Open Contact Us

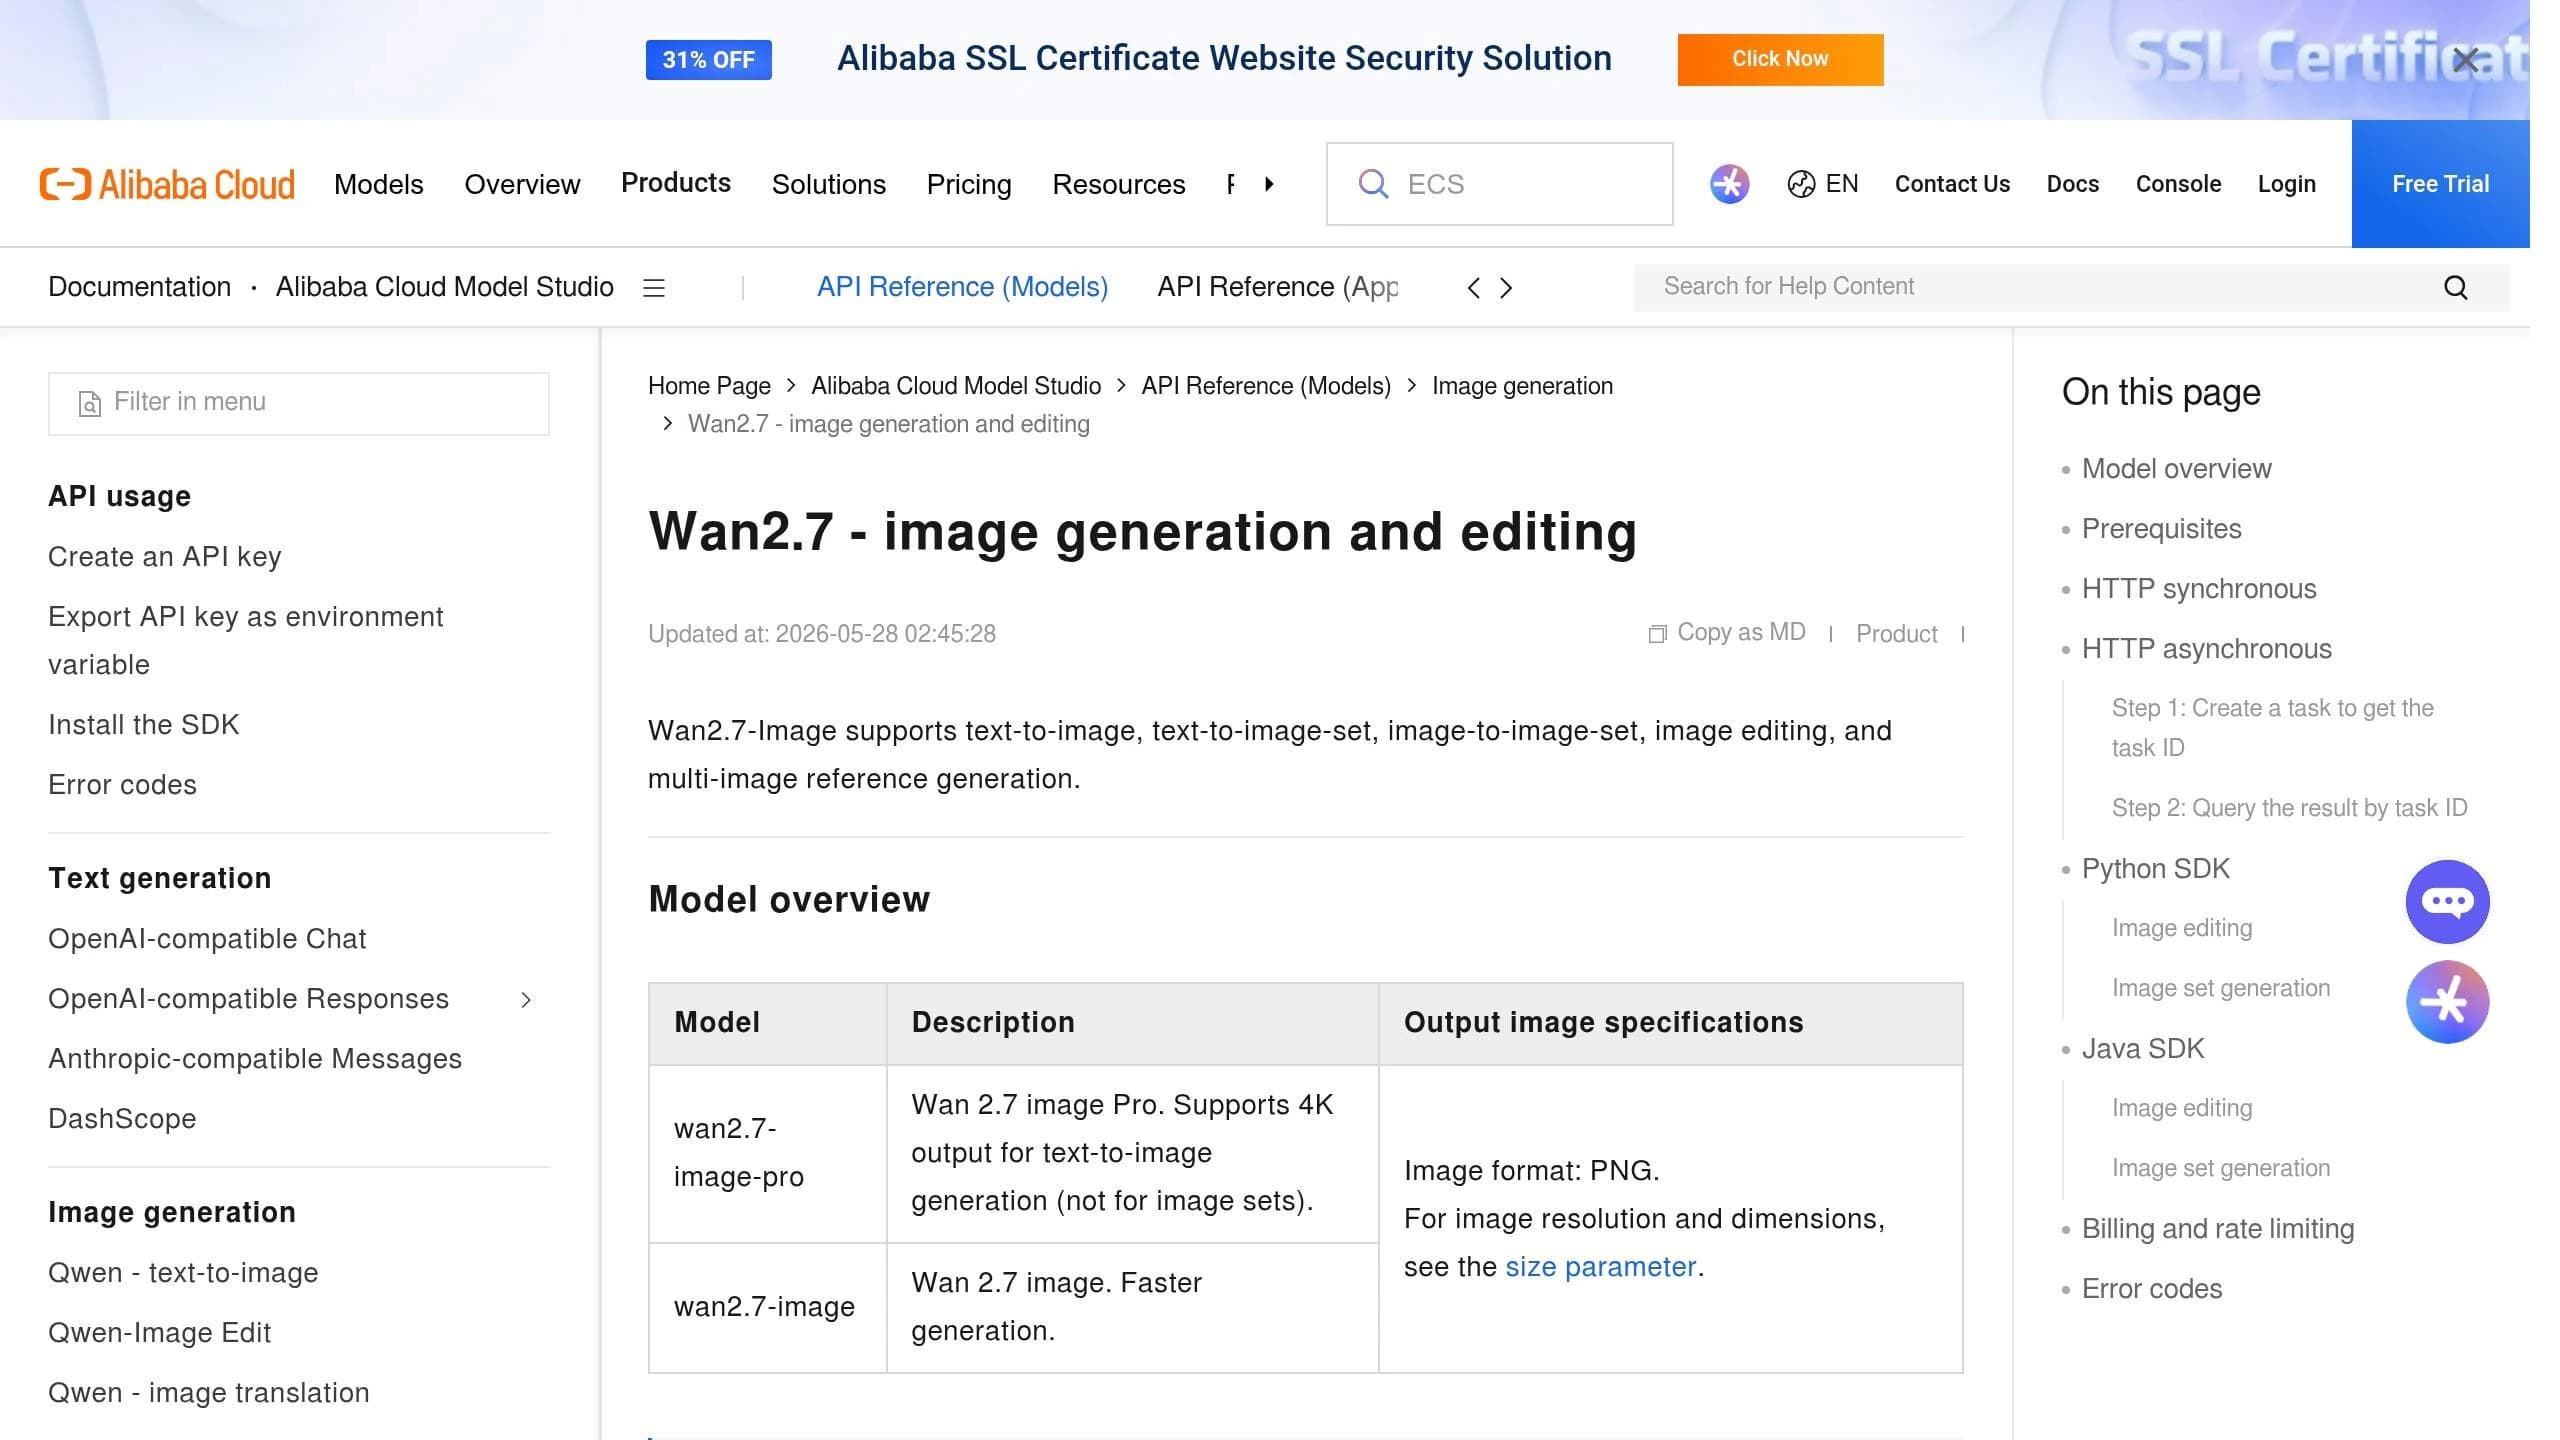[x=1952, y=184]
